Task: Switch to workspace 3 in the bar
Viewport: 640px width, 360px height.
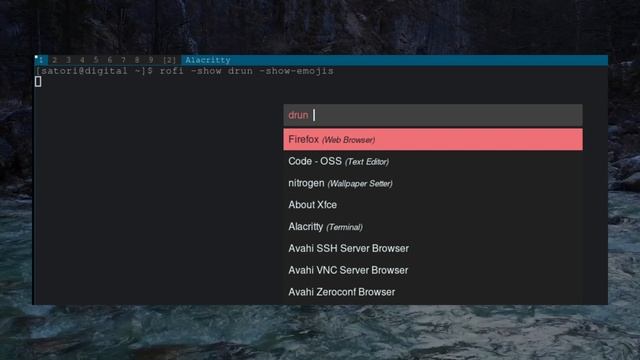Action: click(69, 60)
